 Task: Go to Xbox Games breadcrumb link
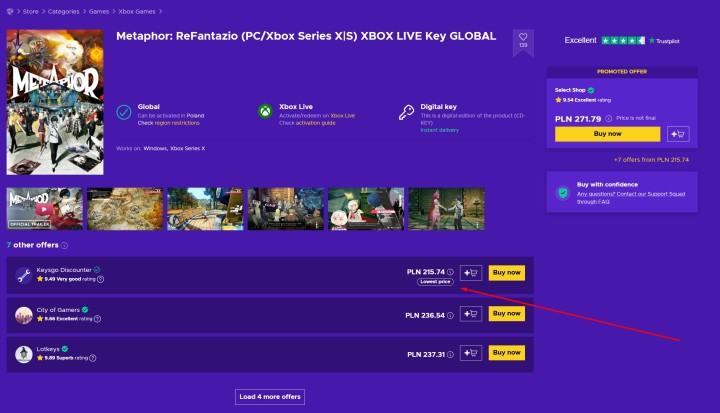click(137, 11)
